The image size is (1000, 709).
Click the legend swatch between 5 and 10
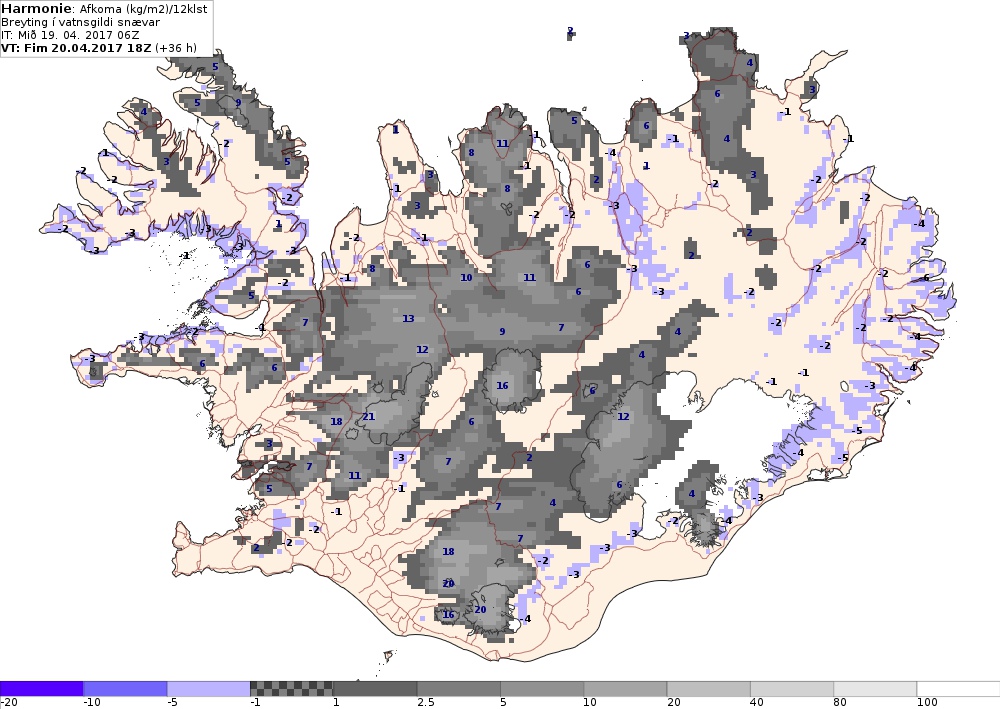pyautogui.click(x=542, y=689)
